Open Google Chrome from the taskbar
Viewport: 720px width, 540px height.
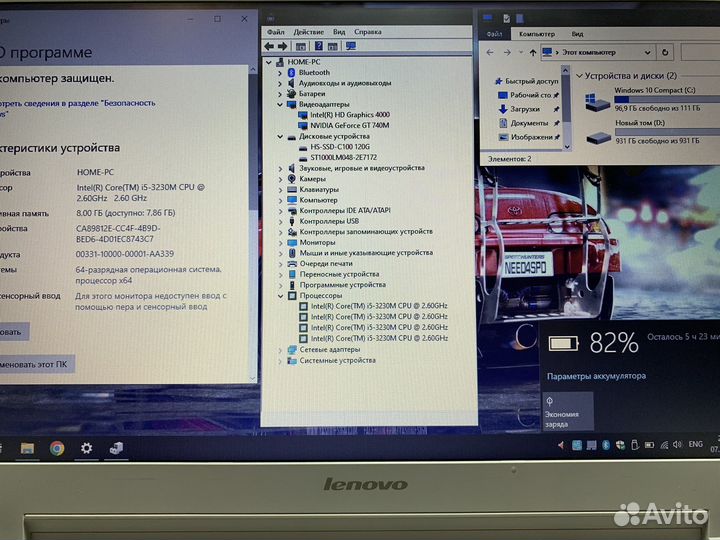point(57,449)
